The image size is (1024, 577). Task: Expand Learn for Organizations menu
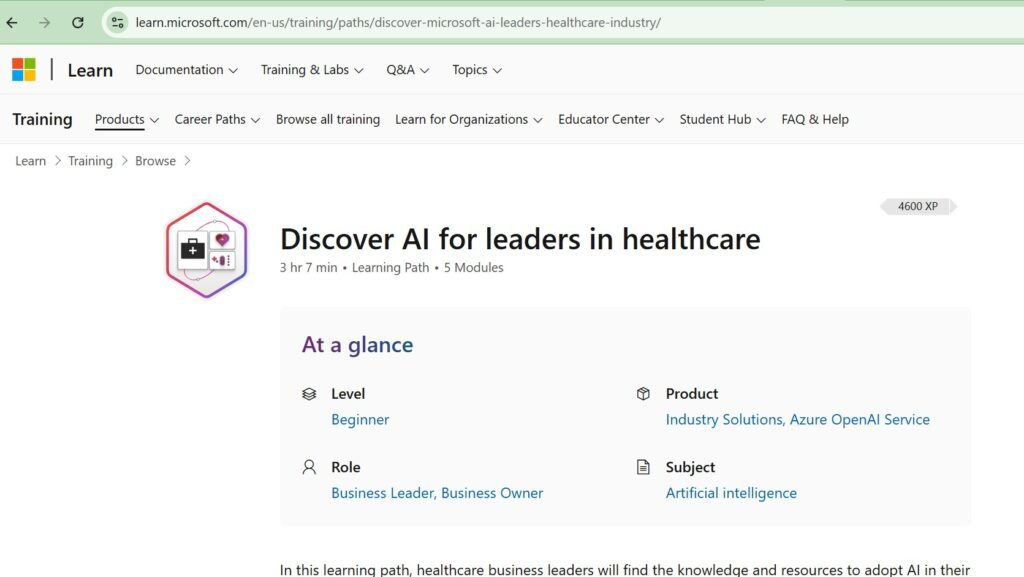pyautogui.click(x=468, y=119)
